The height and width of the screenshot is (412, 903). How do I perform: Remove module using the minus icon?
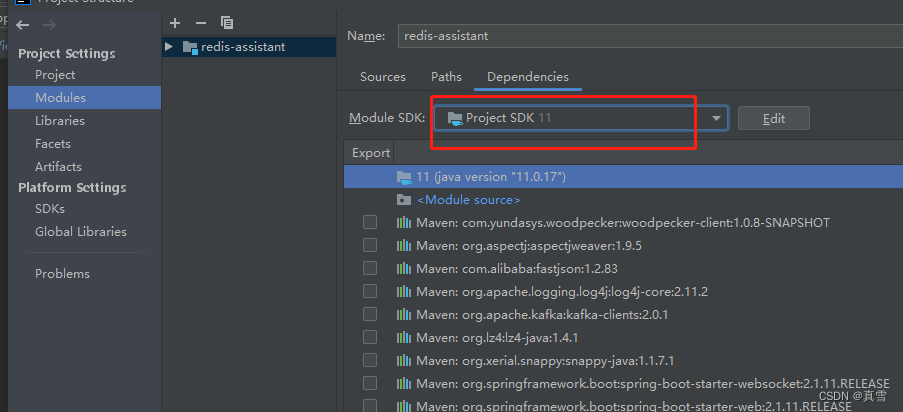click(200, 23)
